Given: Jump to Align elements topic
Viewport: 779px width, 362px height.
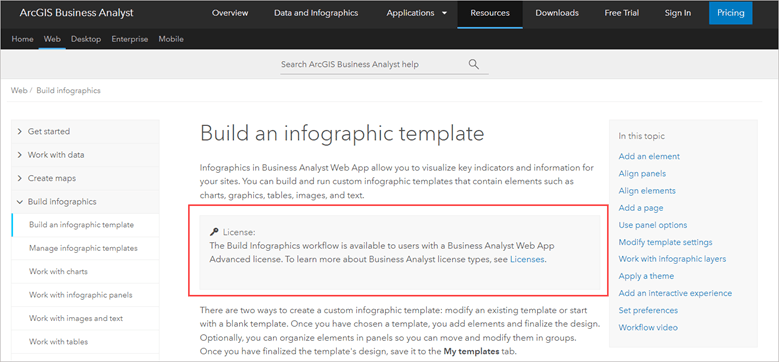Looking at the screenshot, I should tap(647, 191).
